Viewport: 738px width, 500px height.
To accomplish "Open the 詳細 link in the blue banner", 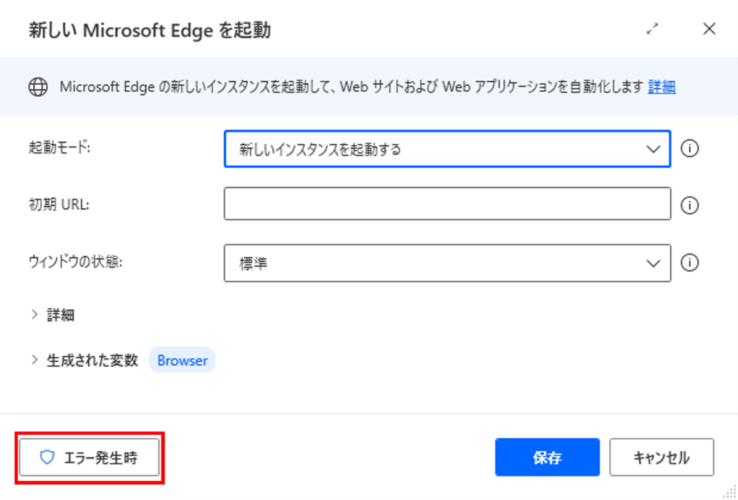I will [x=662, y=87].
